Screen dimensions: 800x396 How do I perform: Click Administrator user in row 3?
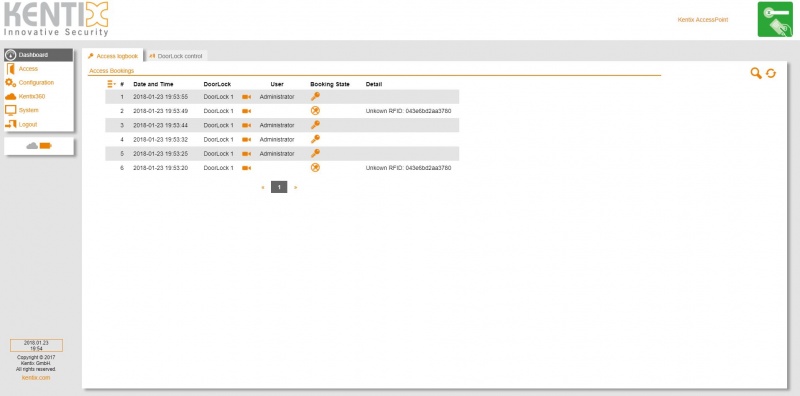pyautogui.click(x=277, y=125)
